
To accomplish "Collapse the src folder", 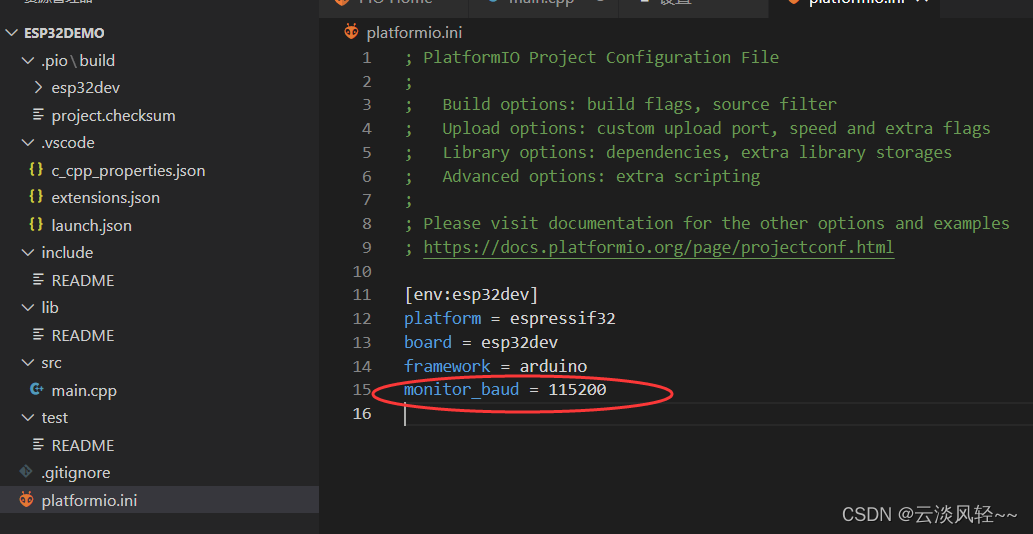I will 28,363.
